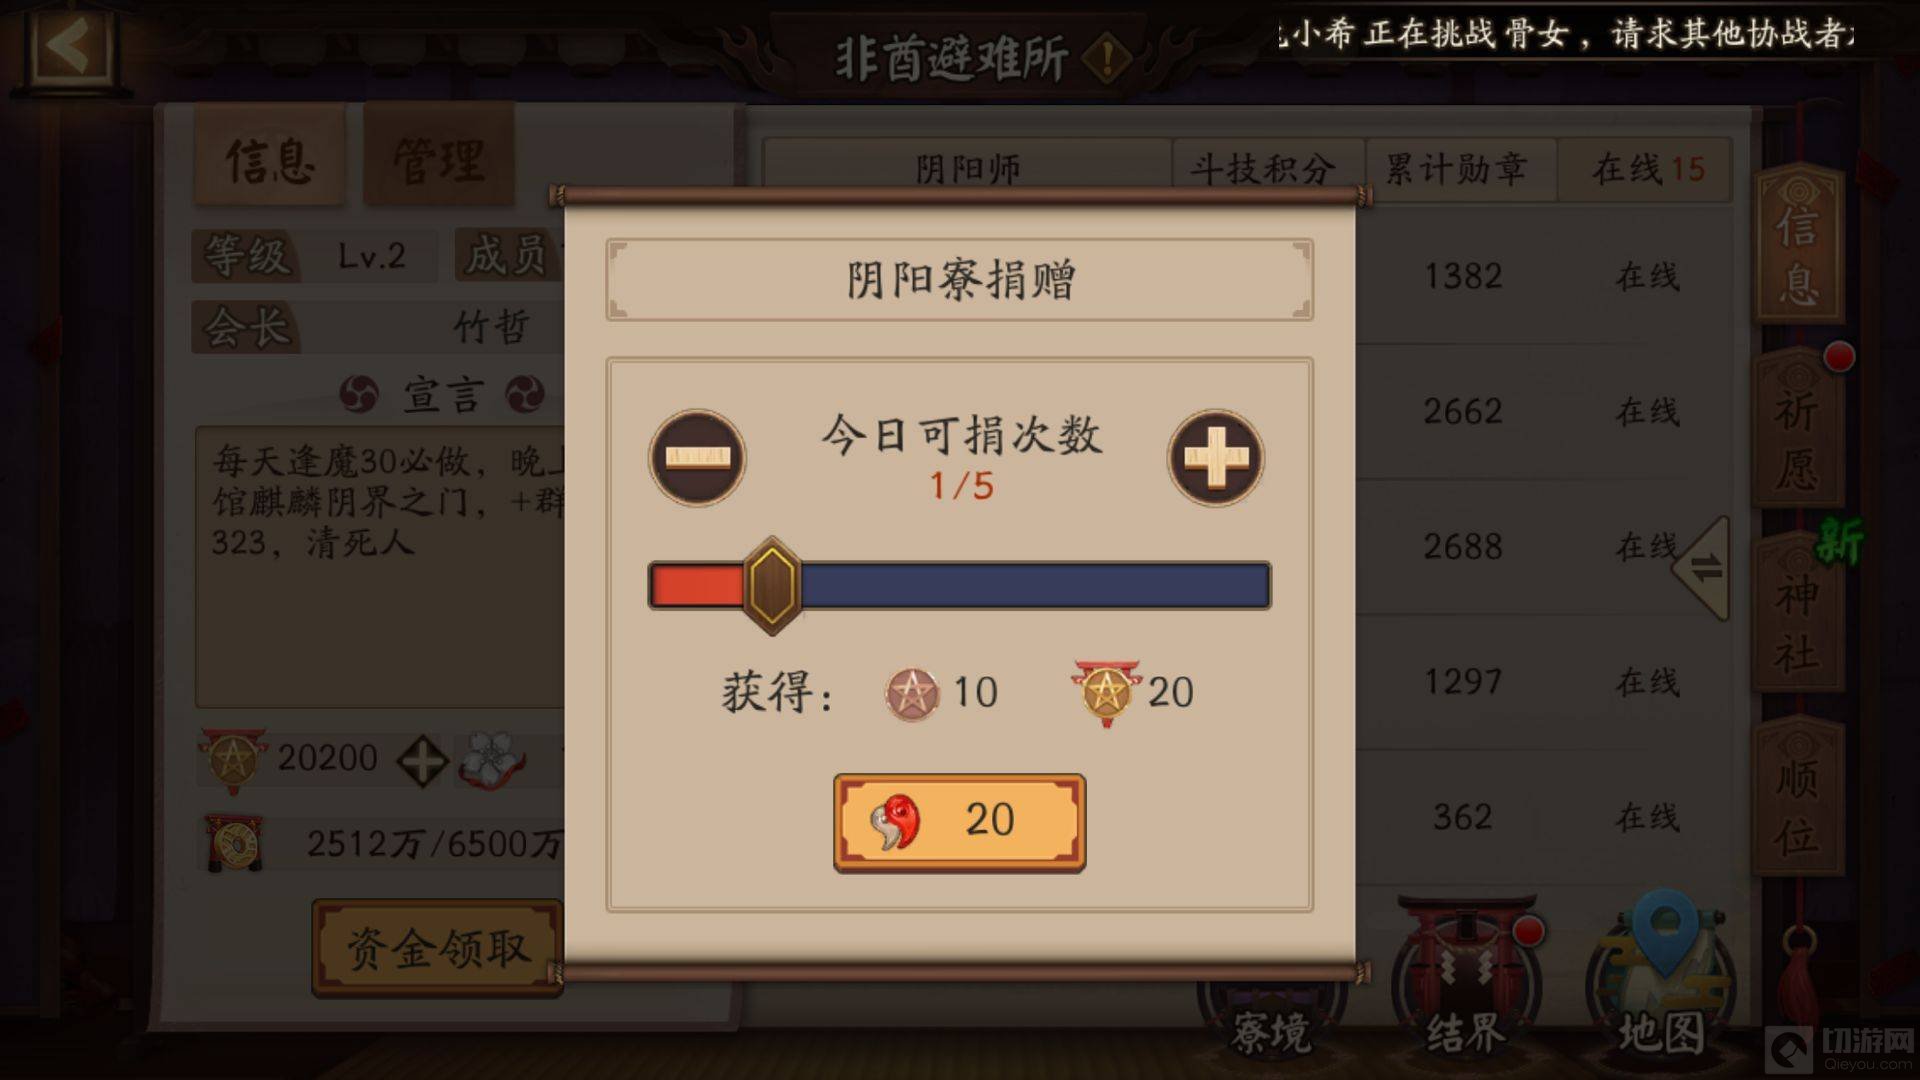1920x1080 pixels.
Task: Tap the yellow exclamation info icon
Action: (x=1106, y=59)
